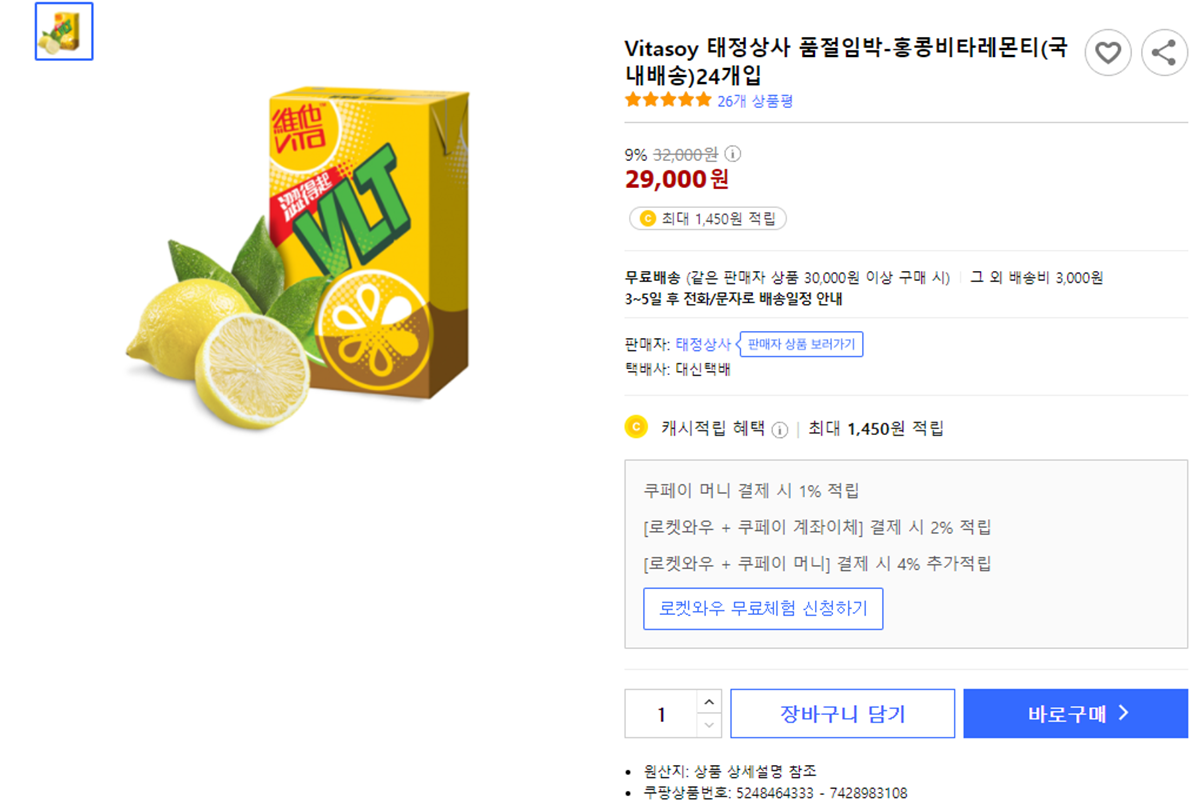Click the coin icon in 최대 1,450원 적립 badge

pos(647,219)
